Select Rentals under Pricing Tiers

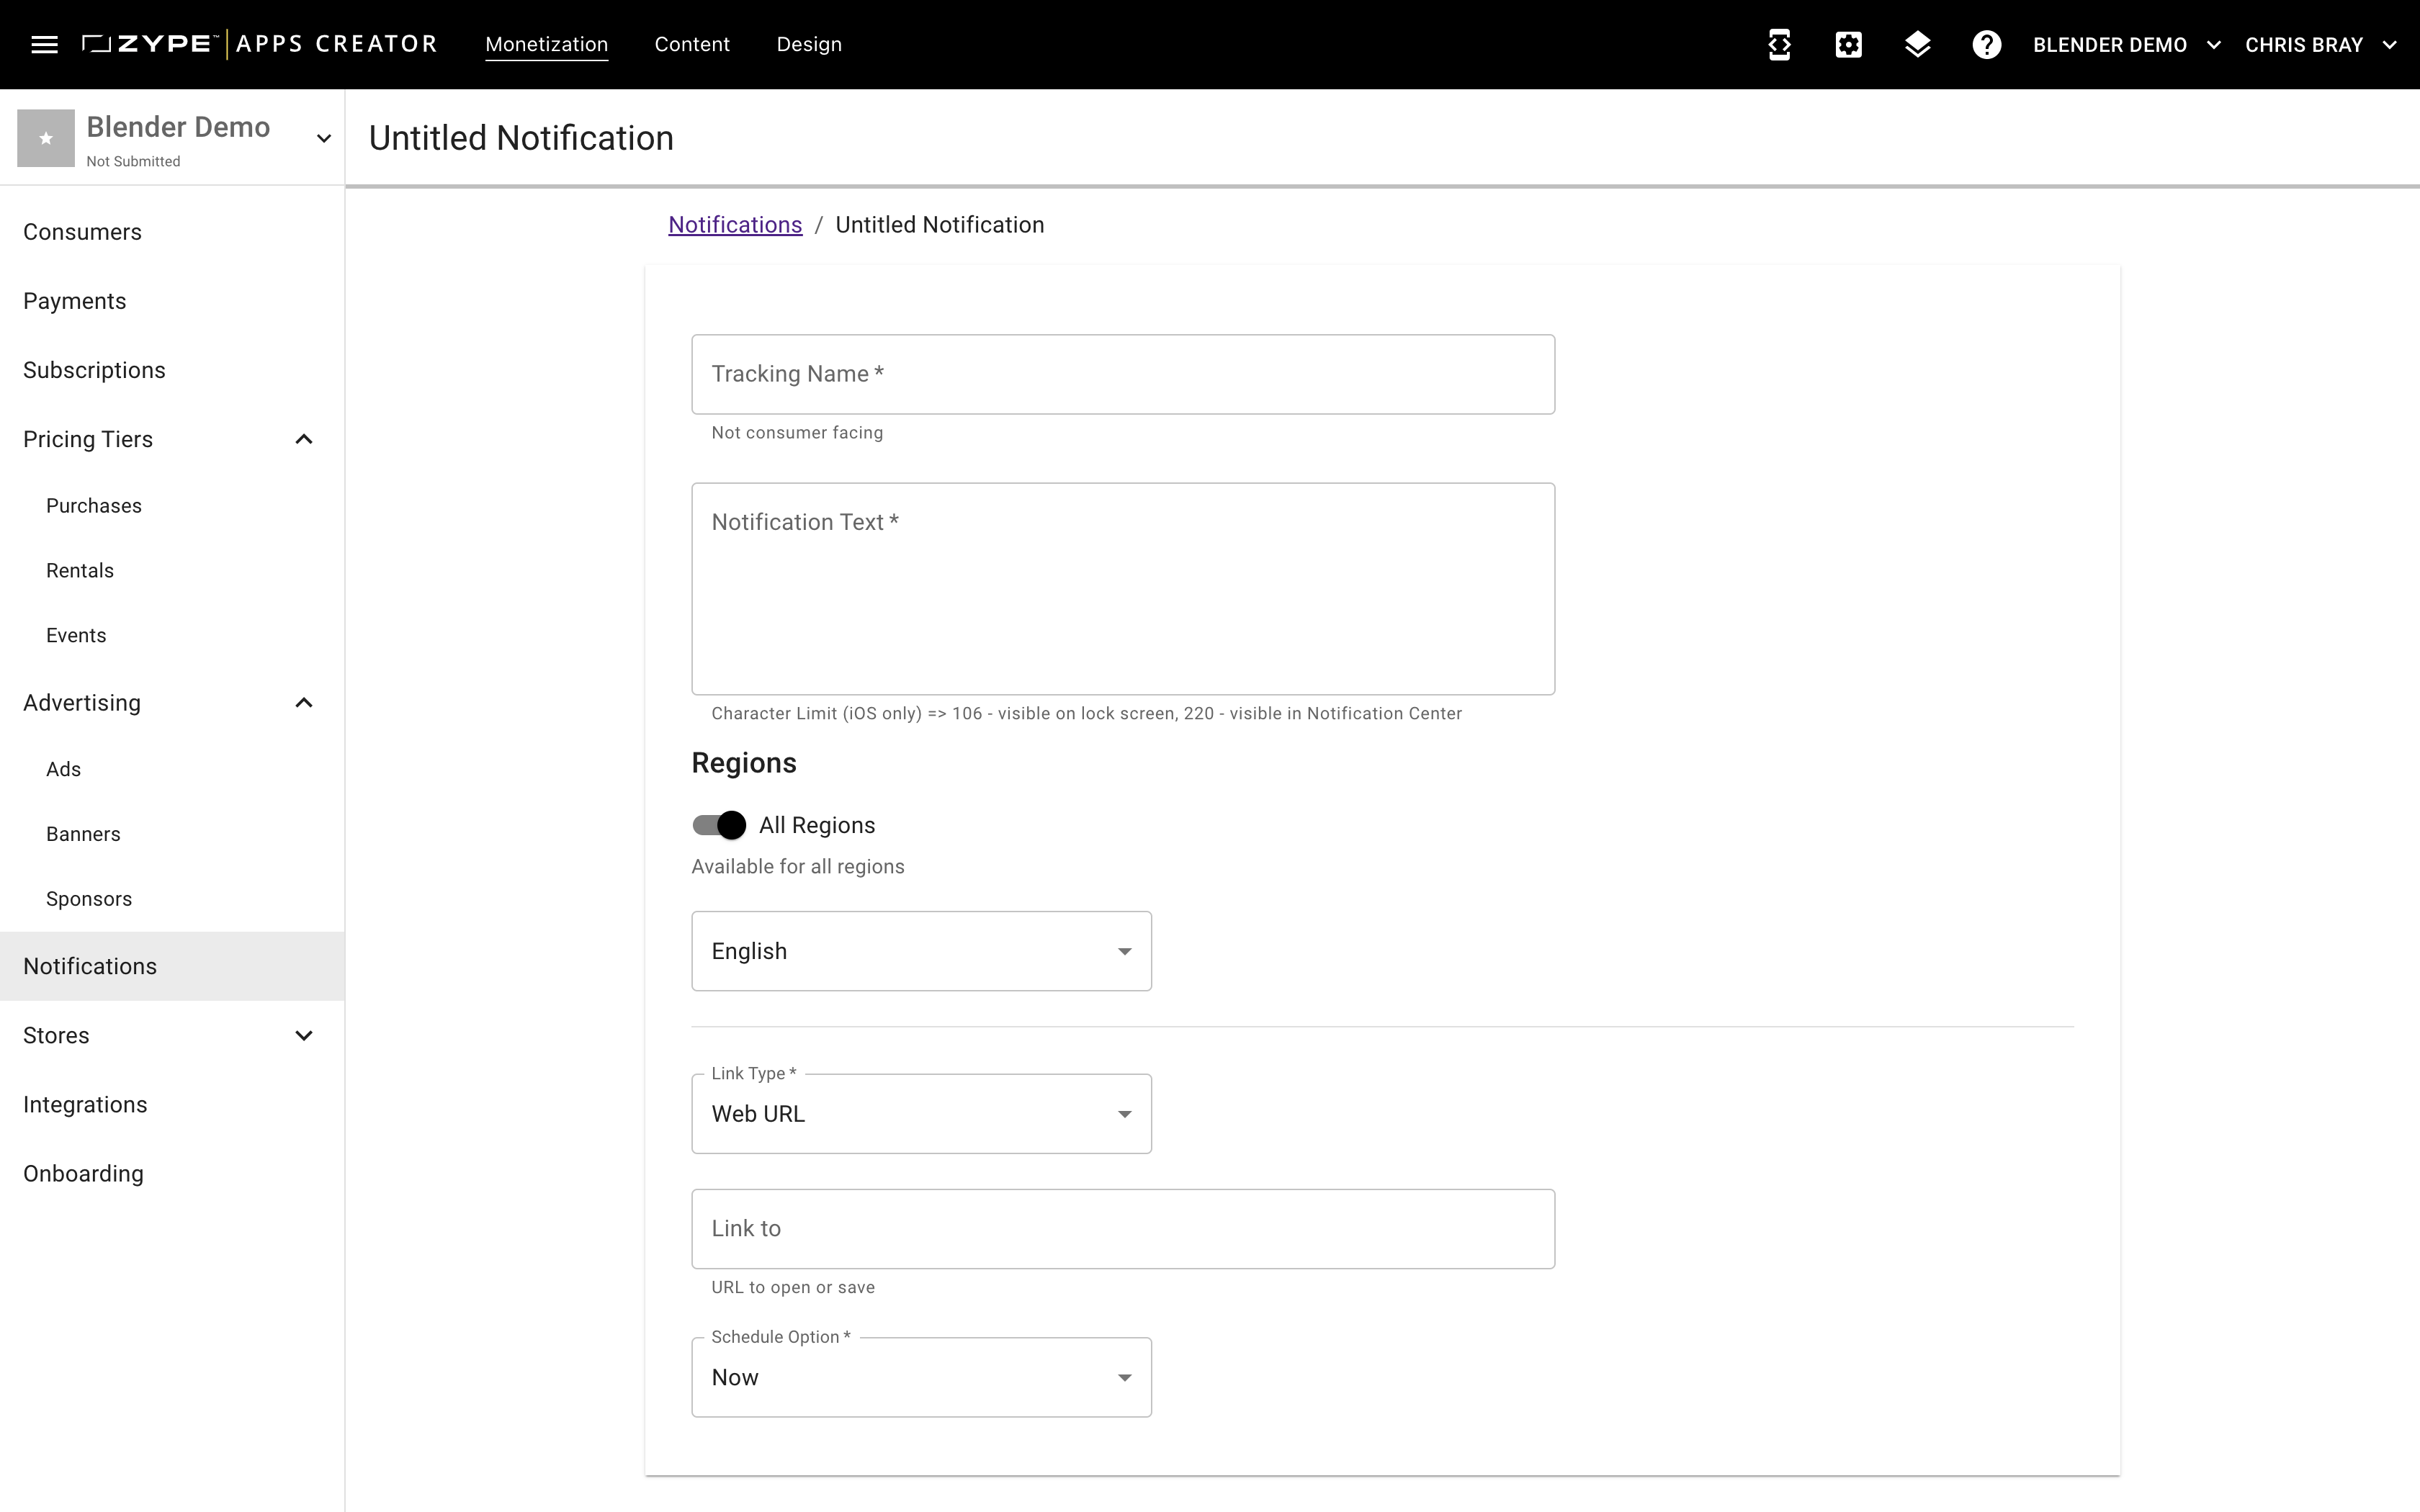pyautogui.click(x=172, y=570)
